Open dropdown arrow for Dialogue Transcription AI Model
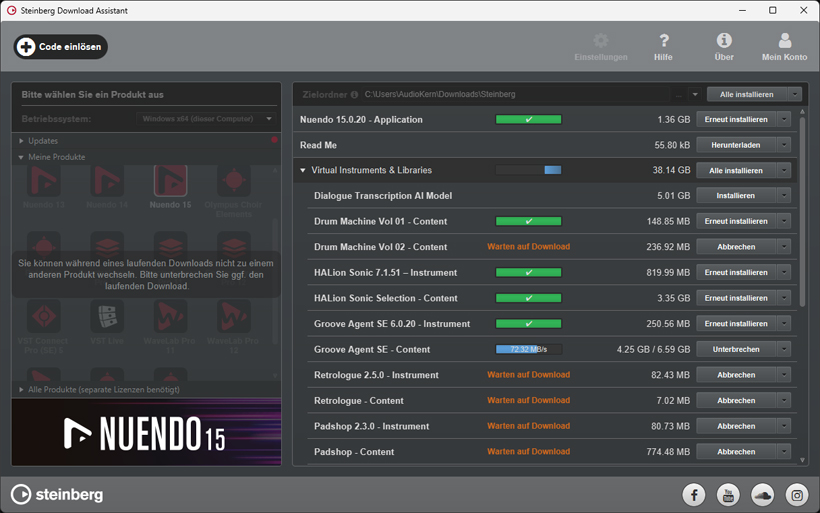This screenshot has height=513, width=820. [x=784, y=196]
